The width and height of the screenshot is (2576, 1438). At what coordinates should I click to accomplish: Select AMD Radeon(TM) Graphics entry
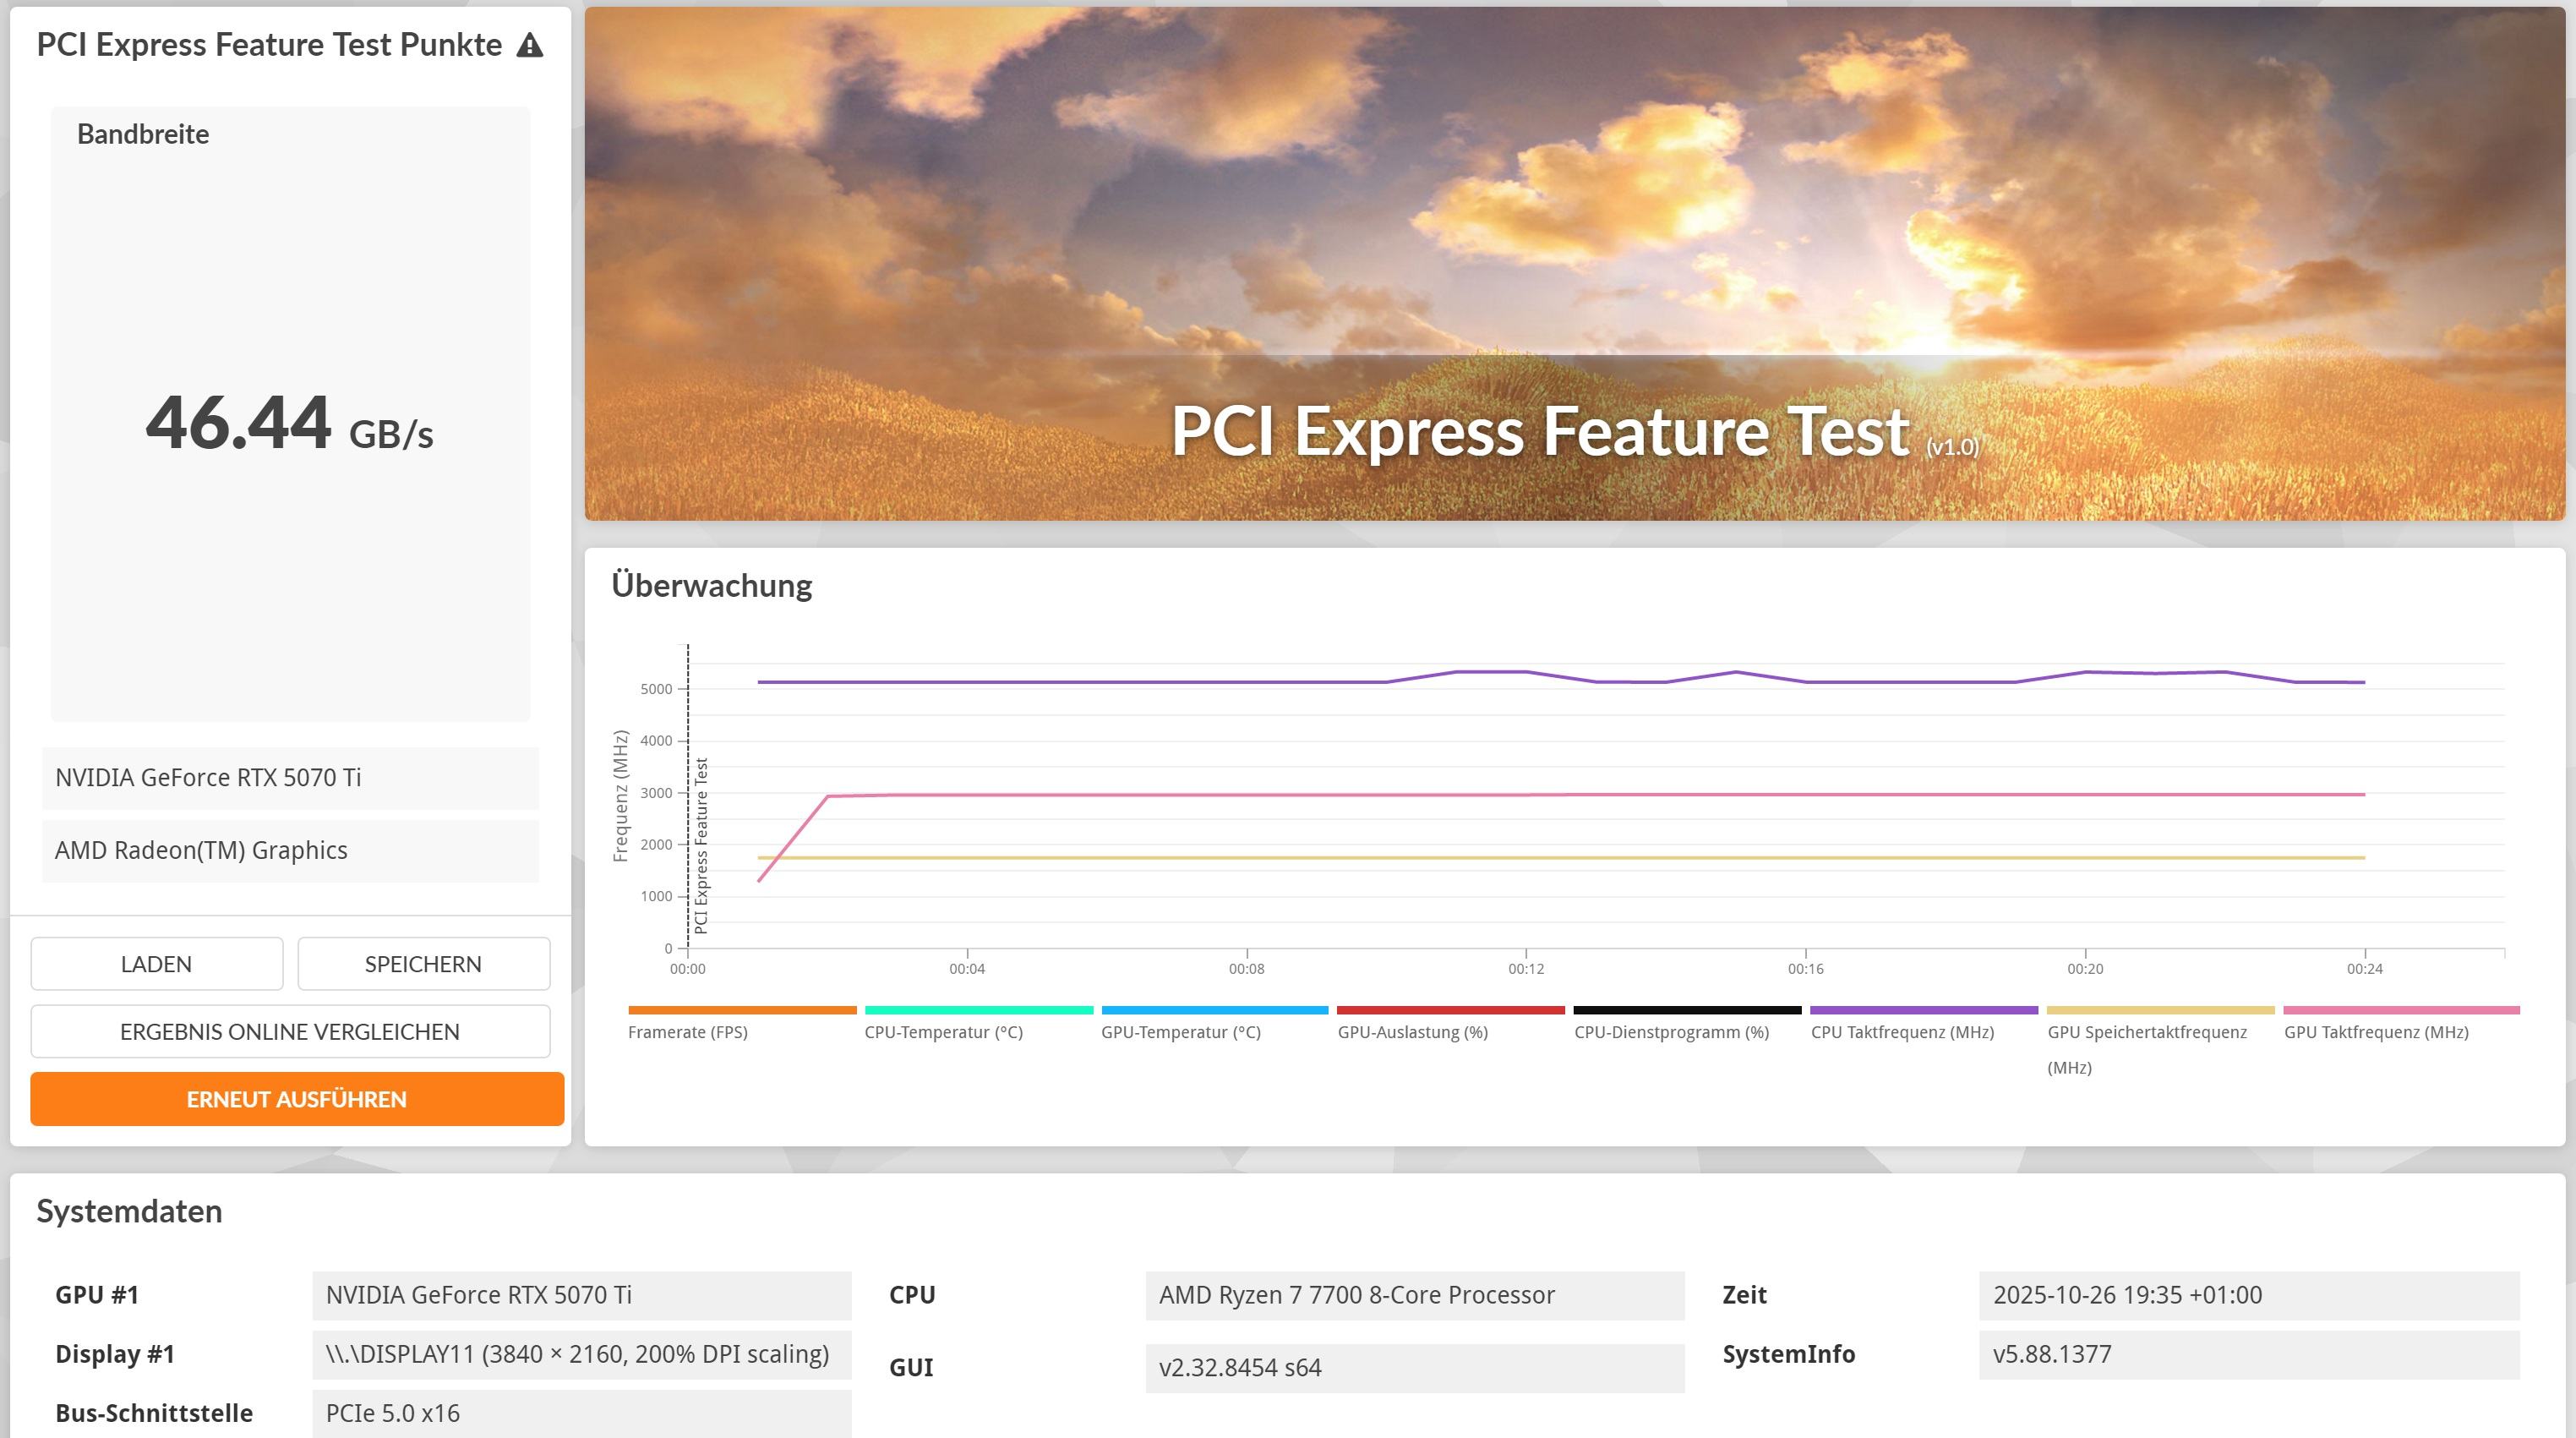[x=290, y=850]
